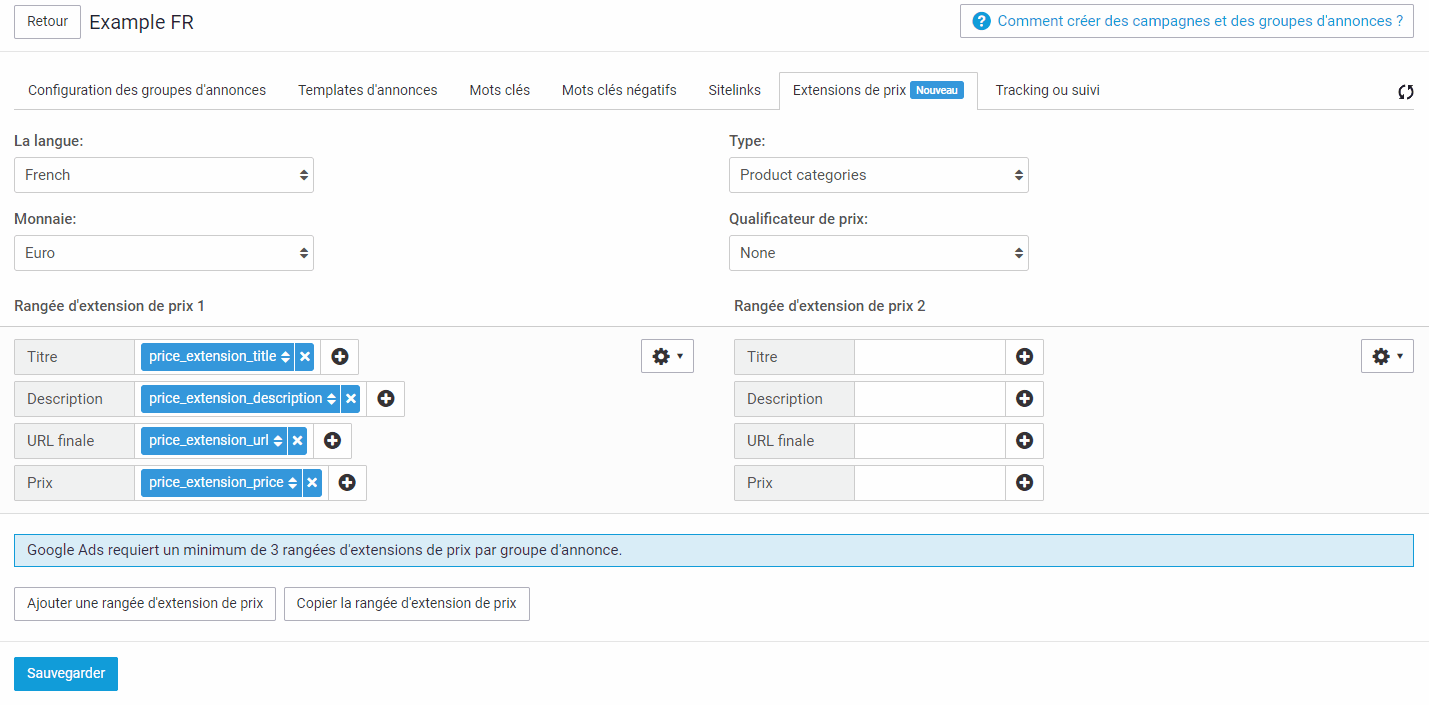Click the Google Ads minimum rows notice
Screen dimensions: 1429x705
tap(714, 551)
